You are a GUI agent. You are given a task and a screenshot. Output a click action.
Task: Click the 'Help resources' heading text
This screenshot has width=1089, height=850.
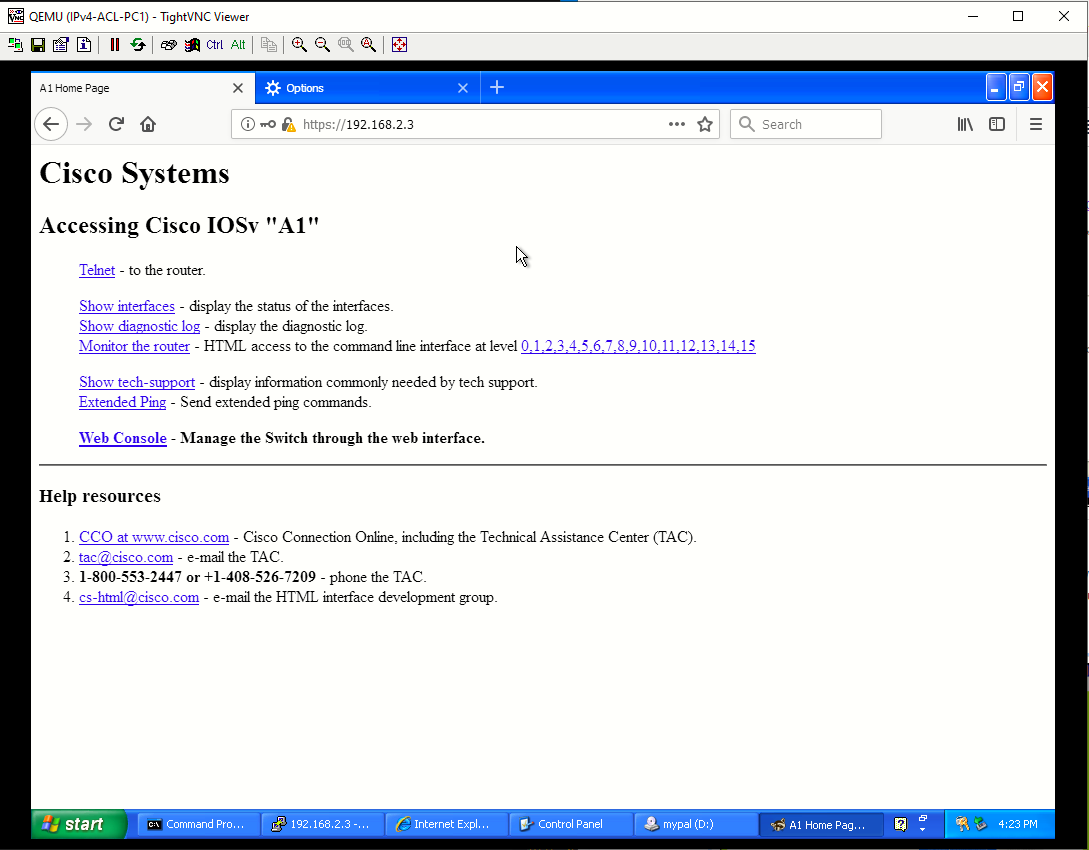[100, 496]
